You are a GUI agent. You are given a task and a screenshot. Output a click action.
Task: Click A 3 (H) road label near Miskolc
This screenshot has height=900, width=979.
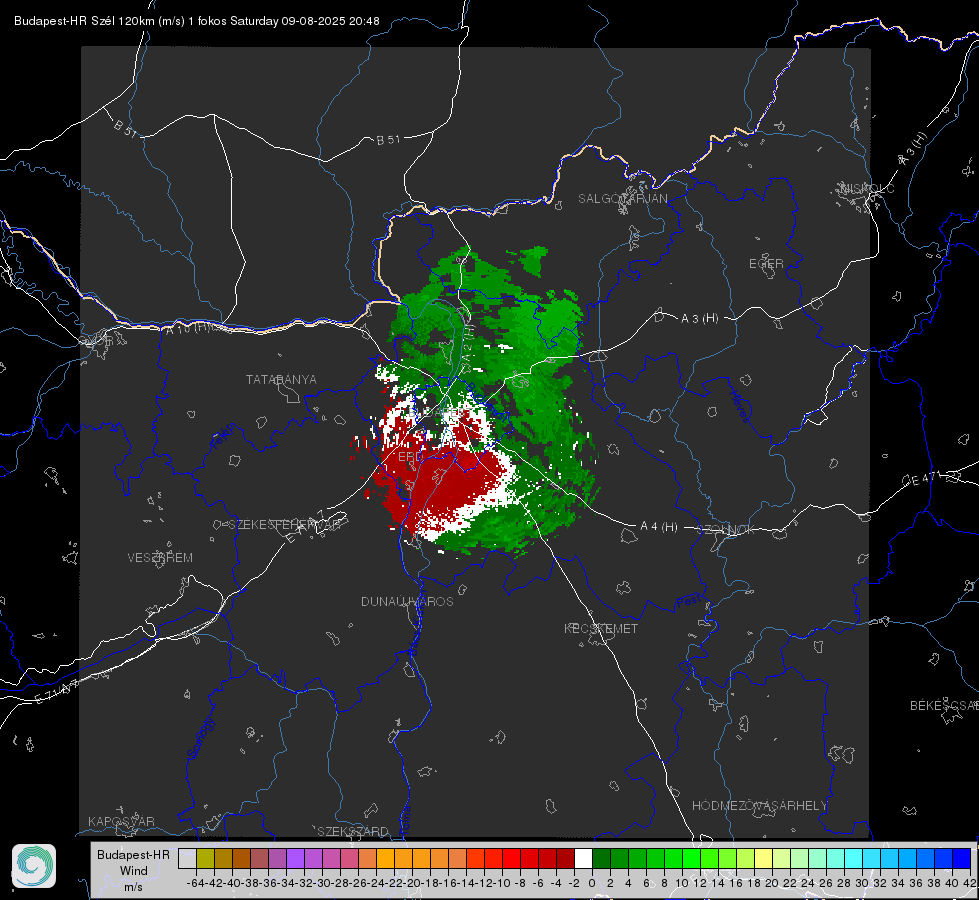(x=913, y=149)
